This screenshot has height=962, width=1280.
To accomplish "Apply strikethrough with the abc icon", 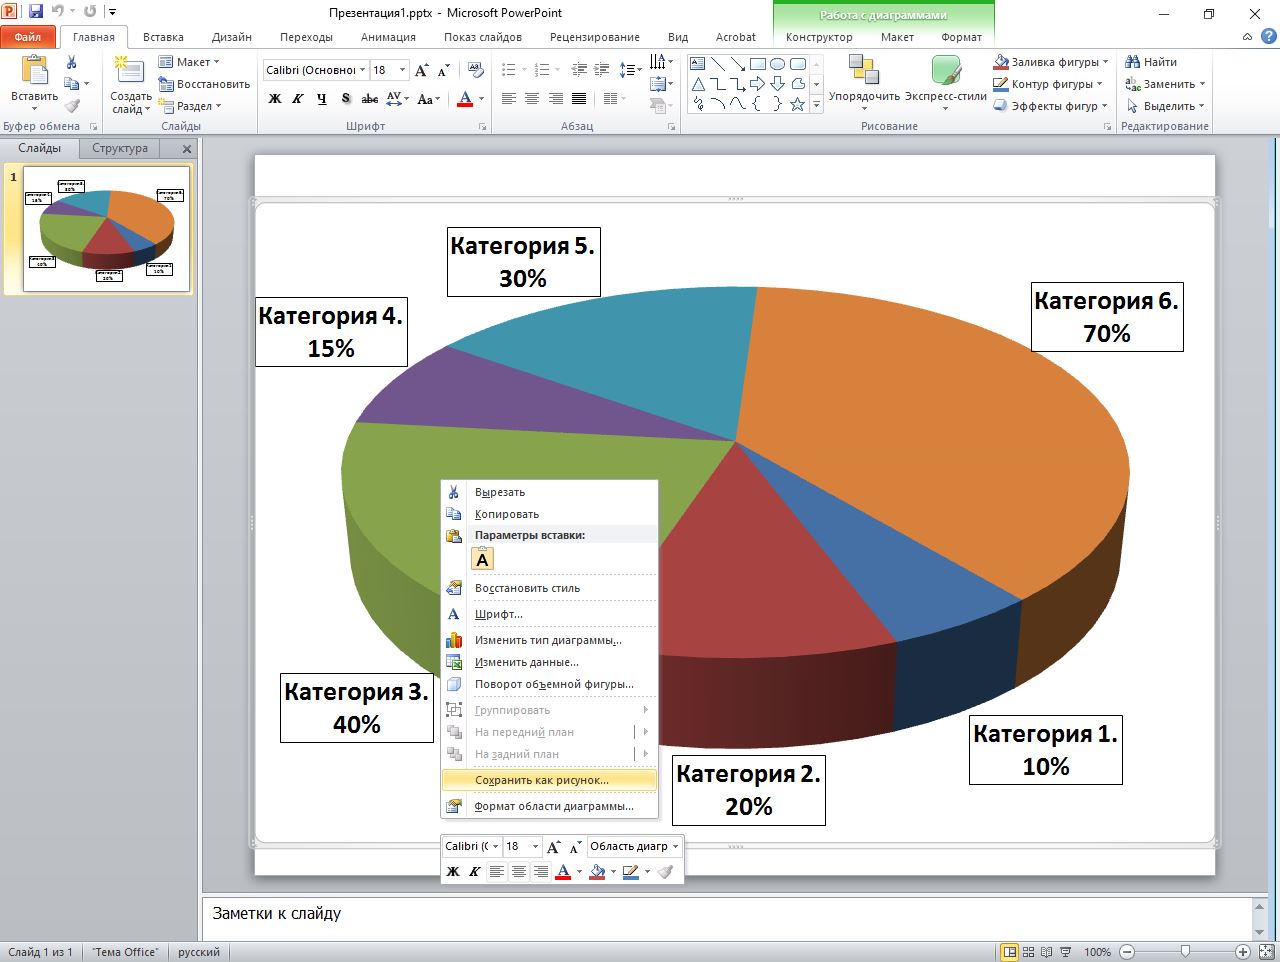I will (x=370, y=98).
